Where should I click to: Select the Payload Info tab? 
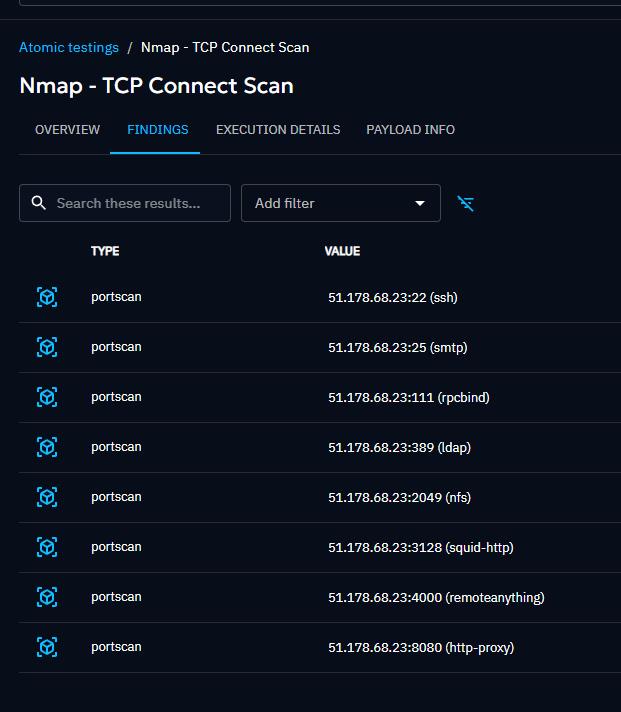[410, 130]
